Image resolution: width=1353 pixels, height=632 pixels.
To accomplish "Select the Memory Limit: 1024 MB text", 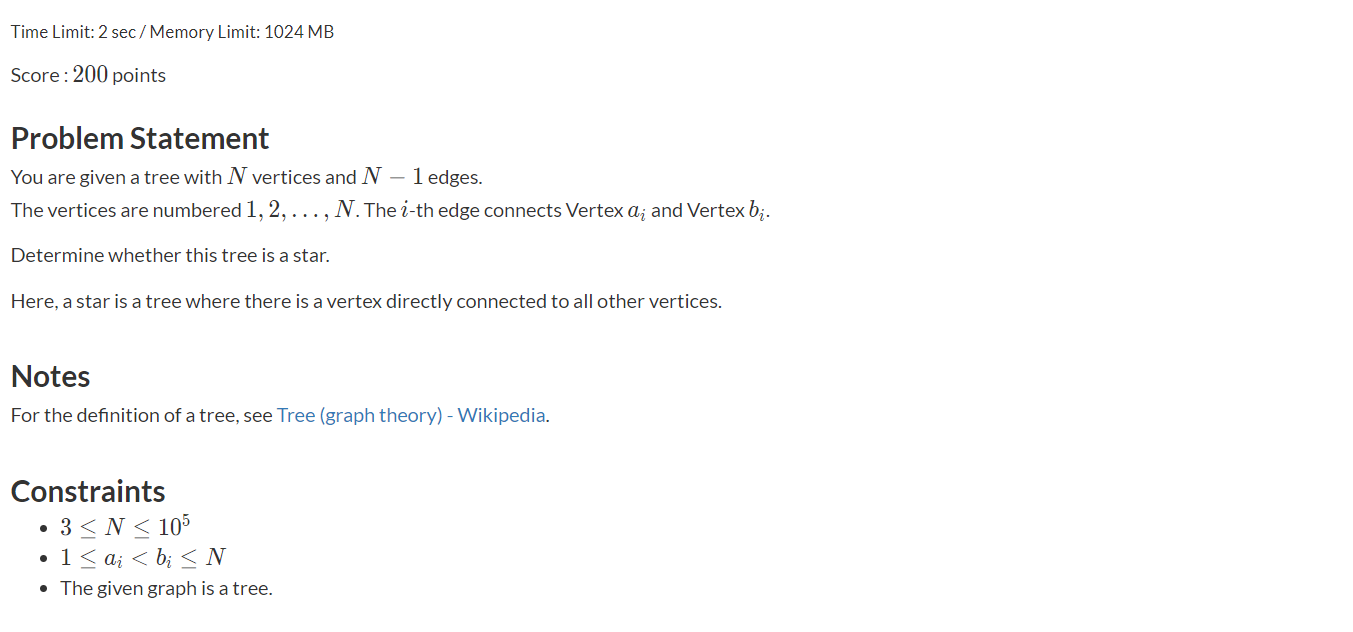I will point(242,32).
